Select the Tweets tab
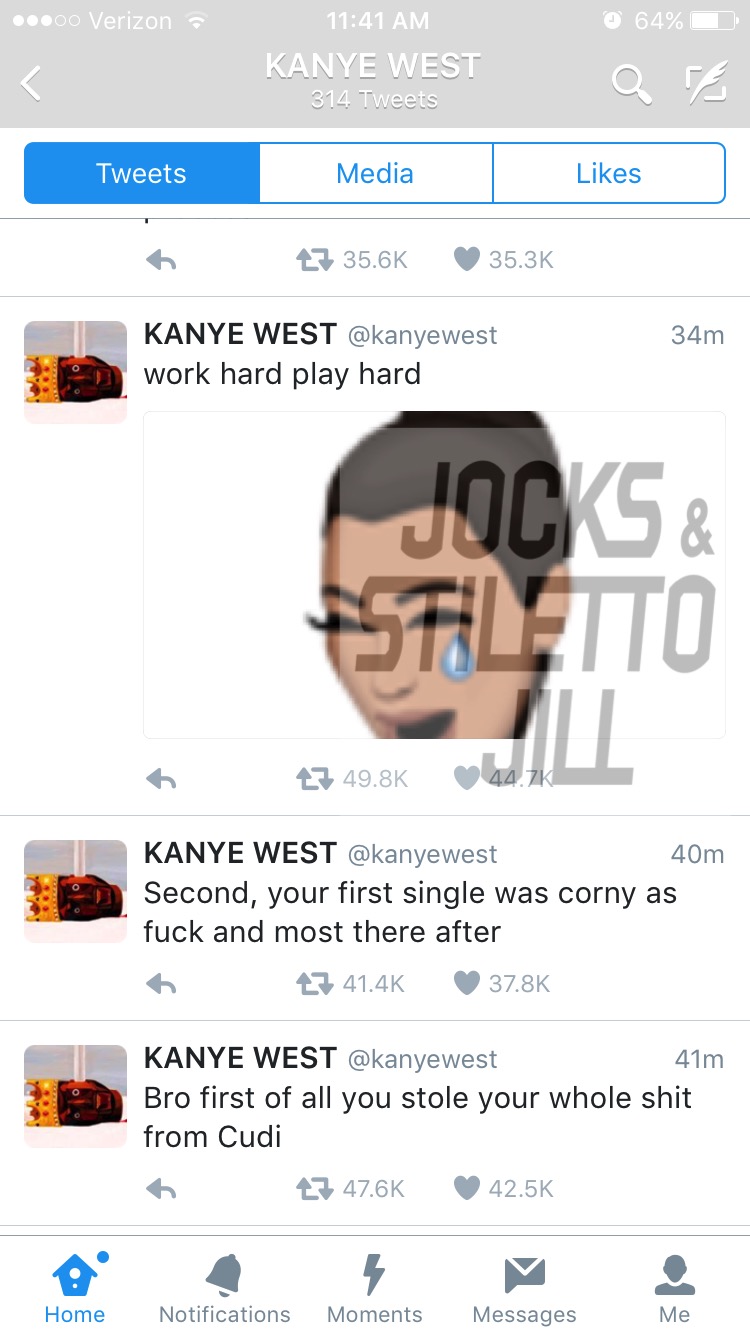This screenshot has width=750, height=1334. (x=142, y=173)
